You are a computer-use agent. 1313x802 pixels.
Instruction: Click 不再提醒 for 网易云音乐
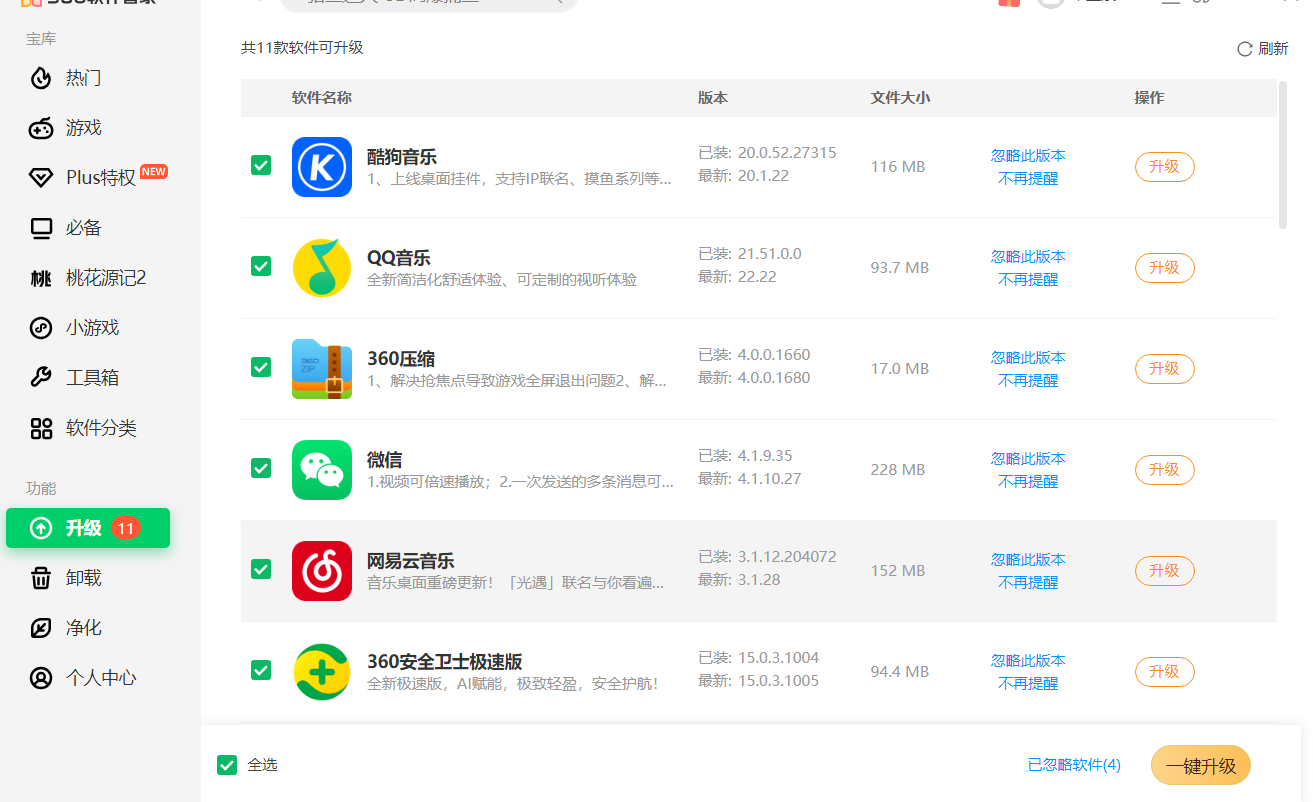1028,583
